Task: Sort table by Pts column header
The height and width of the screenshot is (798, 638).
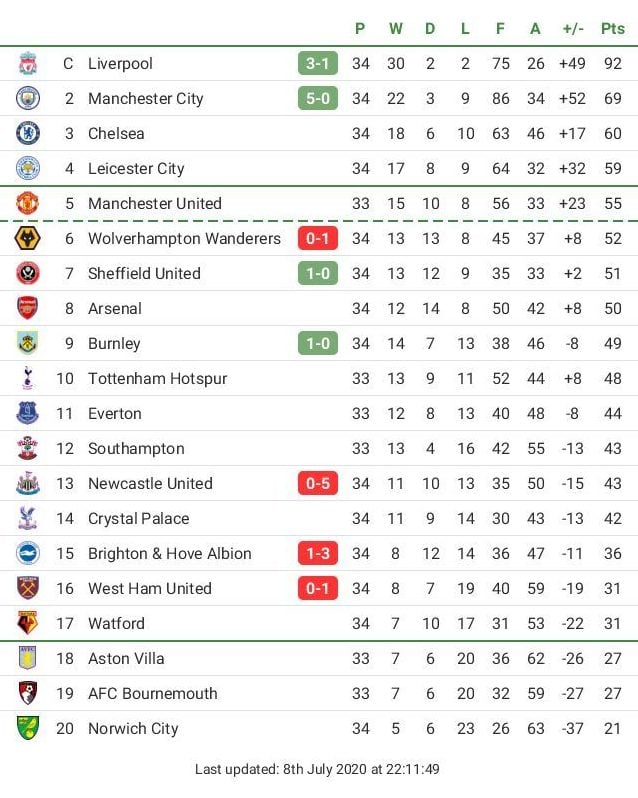Action: point(612,28)
